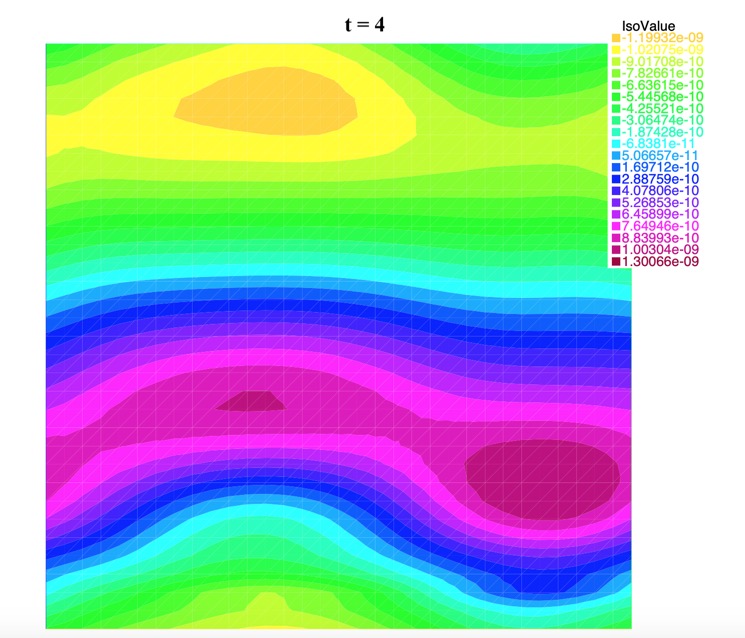
Task: Select the swatch beside 8.83993e-10
Action: pos(616,238)
